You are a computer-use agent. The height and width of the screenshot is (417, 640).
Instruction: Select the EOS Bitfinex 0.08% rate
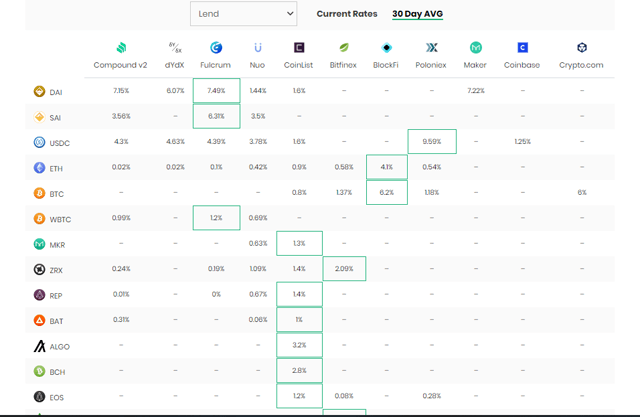(344, 396)
